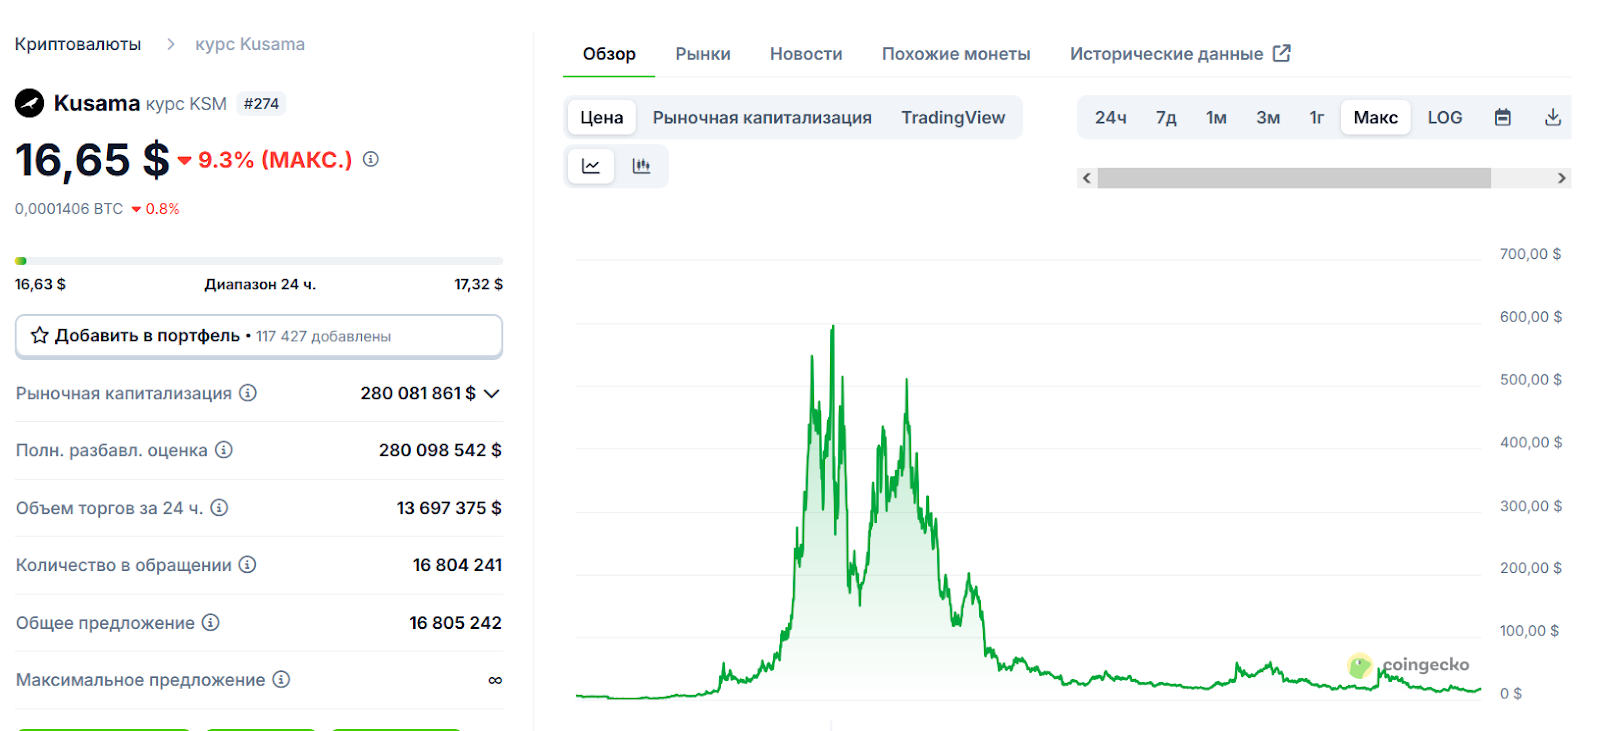The width and height of the screenshot is (1600, 731).
Task: Click total supply value 16 805 242
Action: (x=455, y=622)
